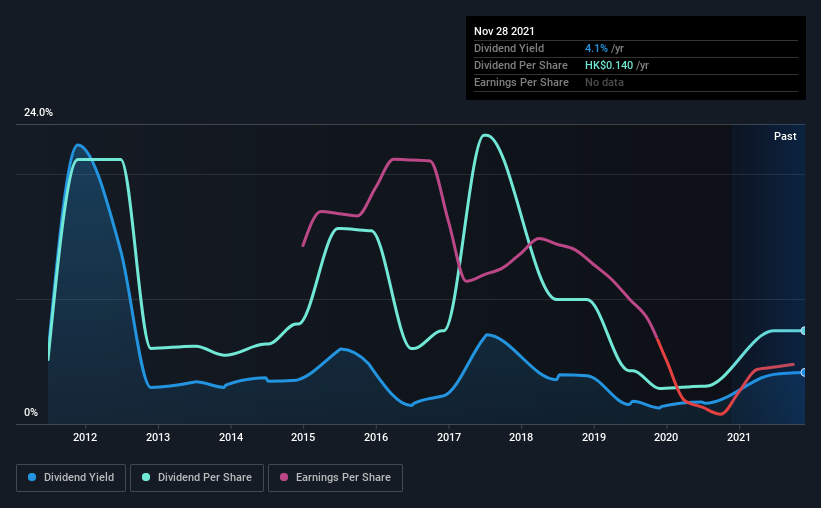Toggle the Earnings Per Share legend button
Image resolution: width=821 pixels, height=508 pixels.
coord(335,478)
